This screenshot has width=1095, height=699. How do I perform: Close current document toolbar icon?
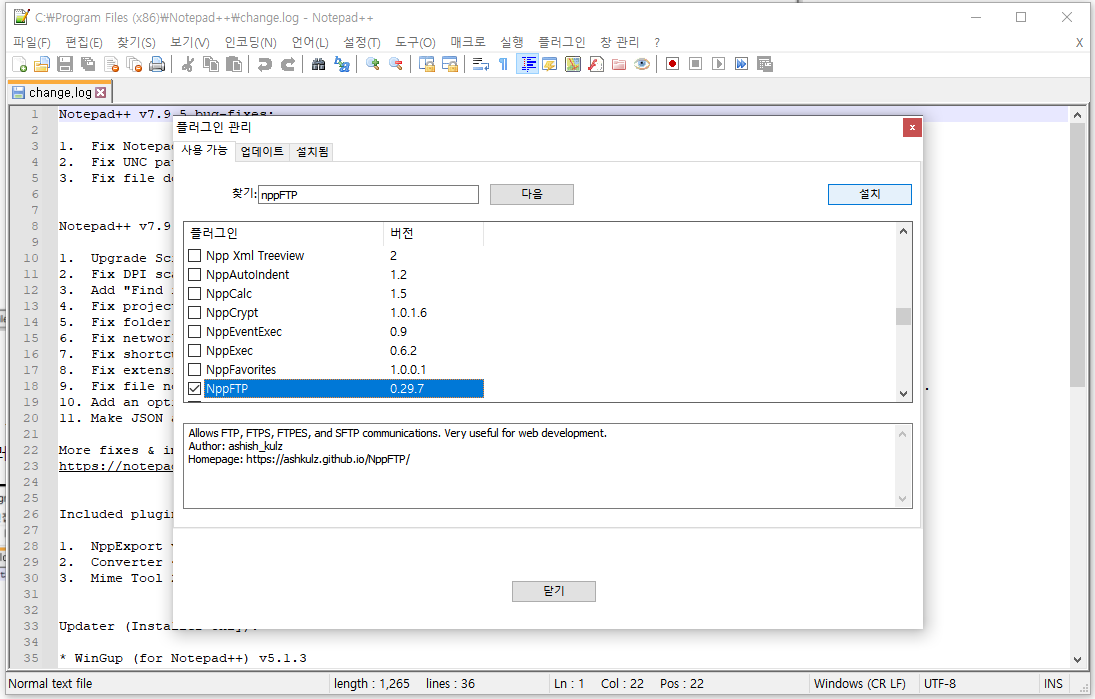point(111,64)
